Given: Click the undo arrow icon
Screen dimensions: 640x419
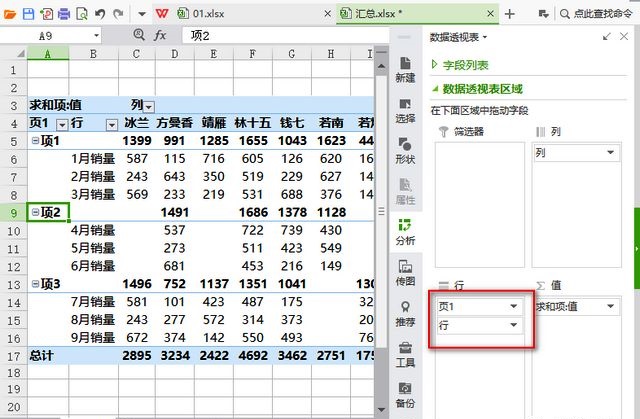Looking at the screenshot, I should pyautogui.click(x=99, y=14).
